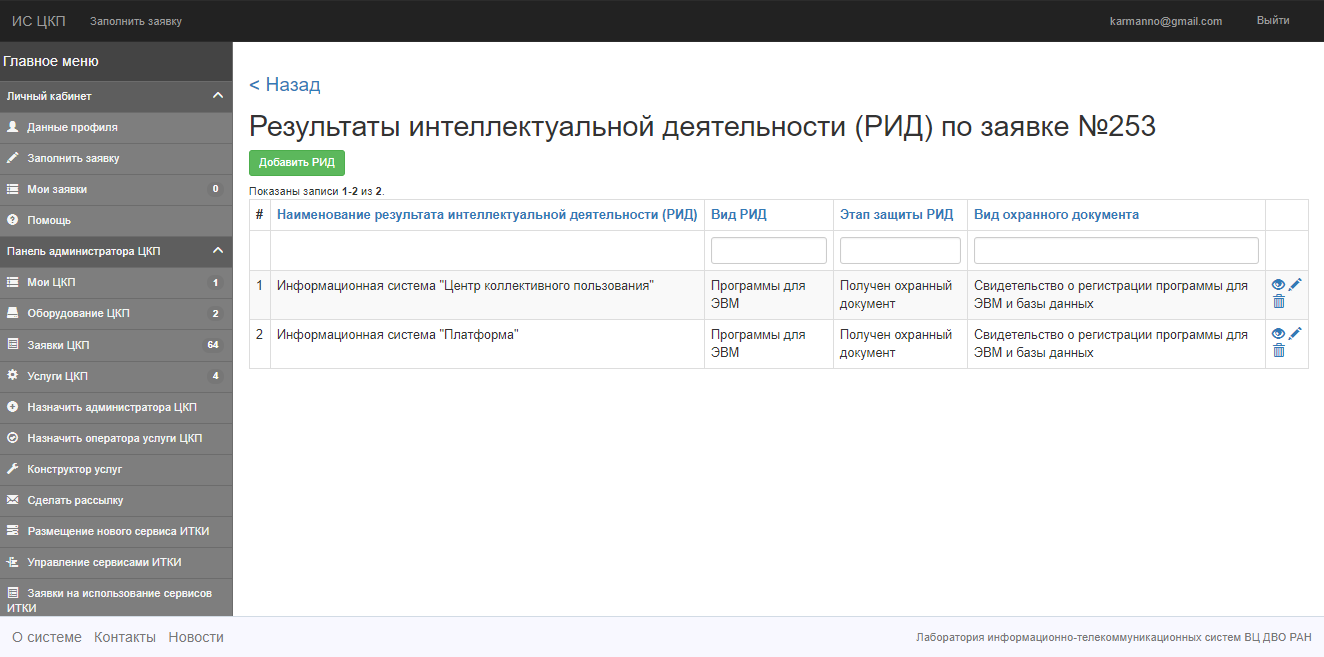
Task: Click the icon beside Размещение нового сервиса ИТКИ
Action: pyautogui.click(x=13, y=531)
